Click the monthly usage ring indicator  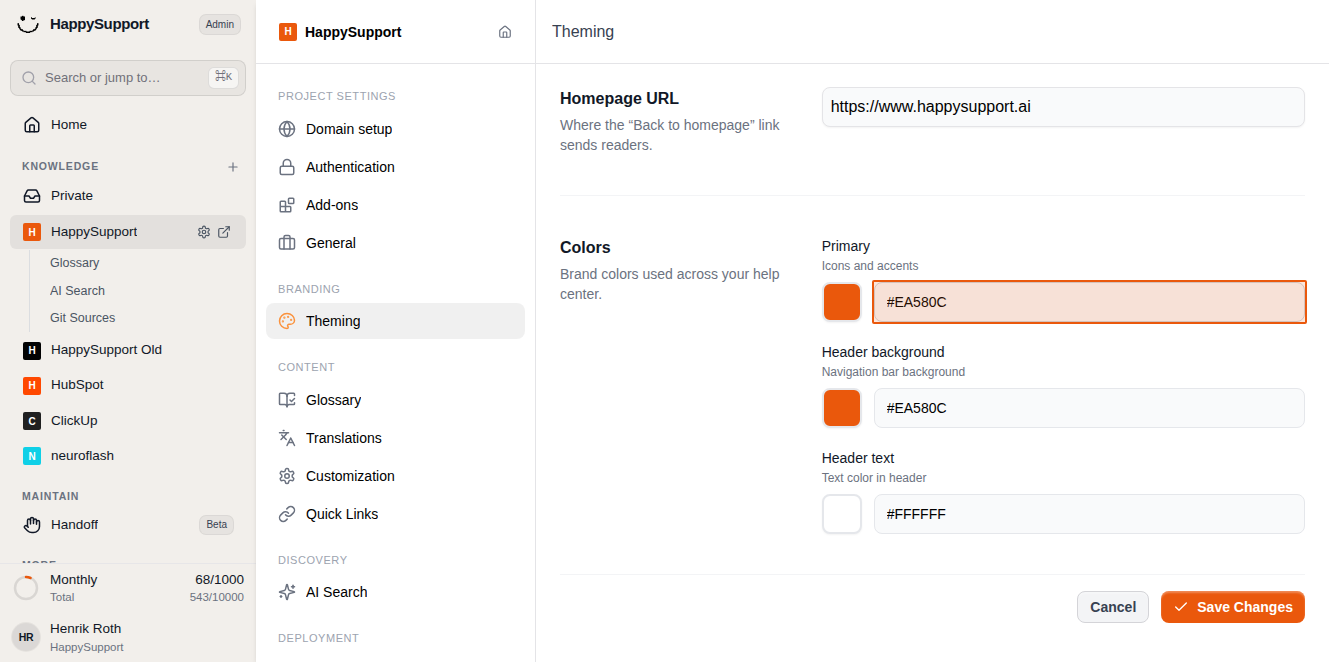tap(26, 588)
